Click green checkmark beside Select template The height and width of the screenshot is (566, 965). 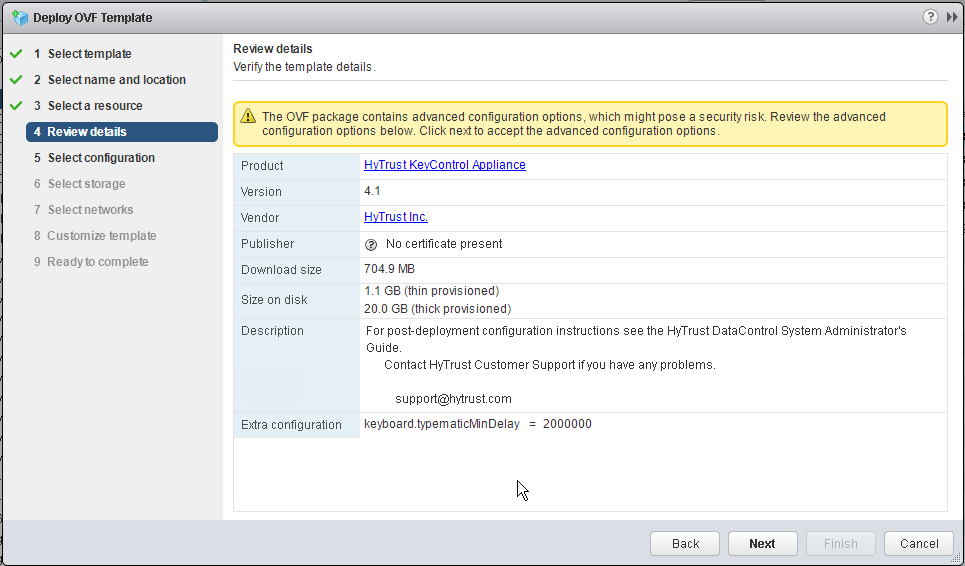coord(16,54)
